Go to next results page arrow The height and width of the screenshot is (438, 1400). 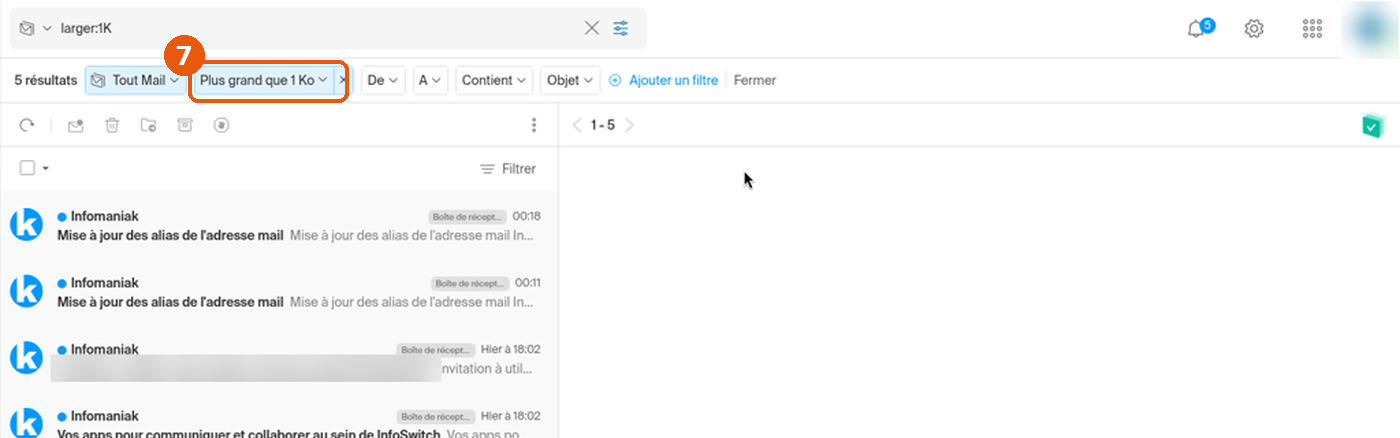(629, 125)
